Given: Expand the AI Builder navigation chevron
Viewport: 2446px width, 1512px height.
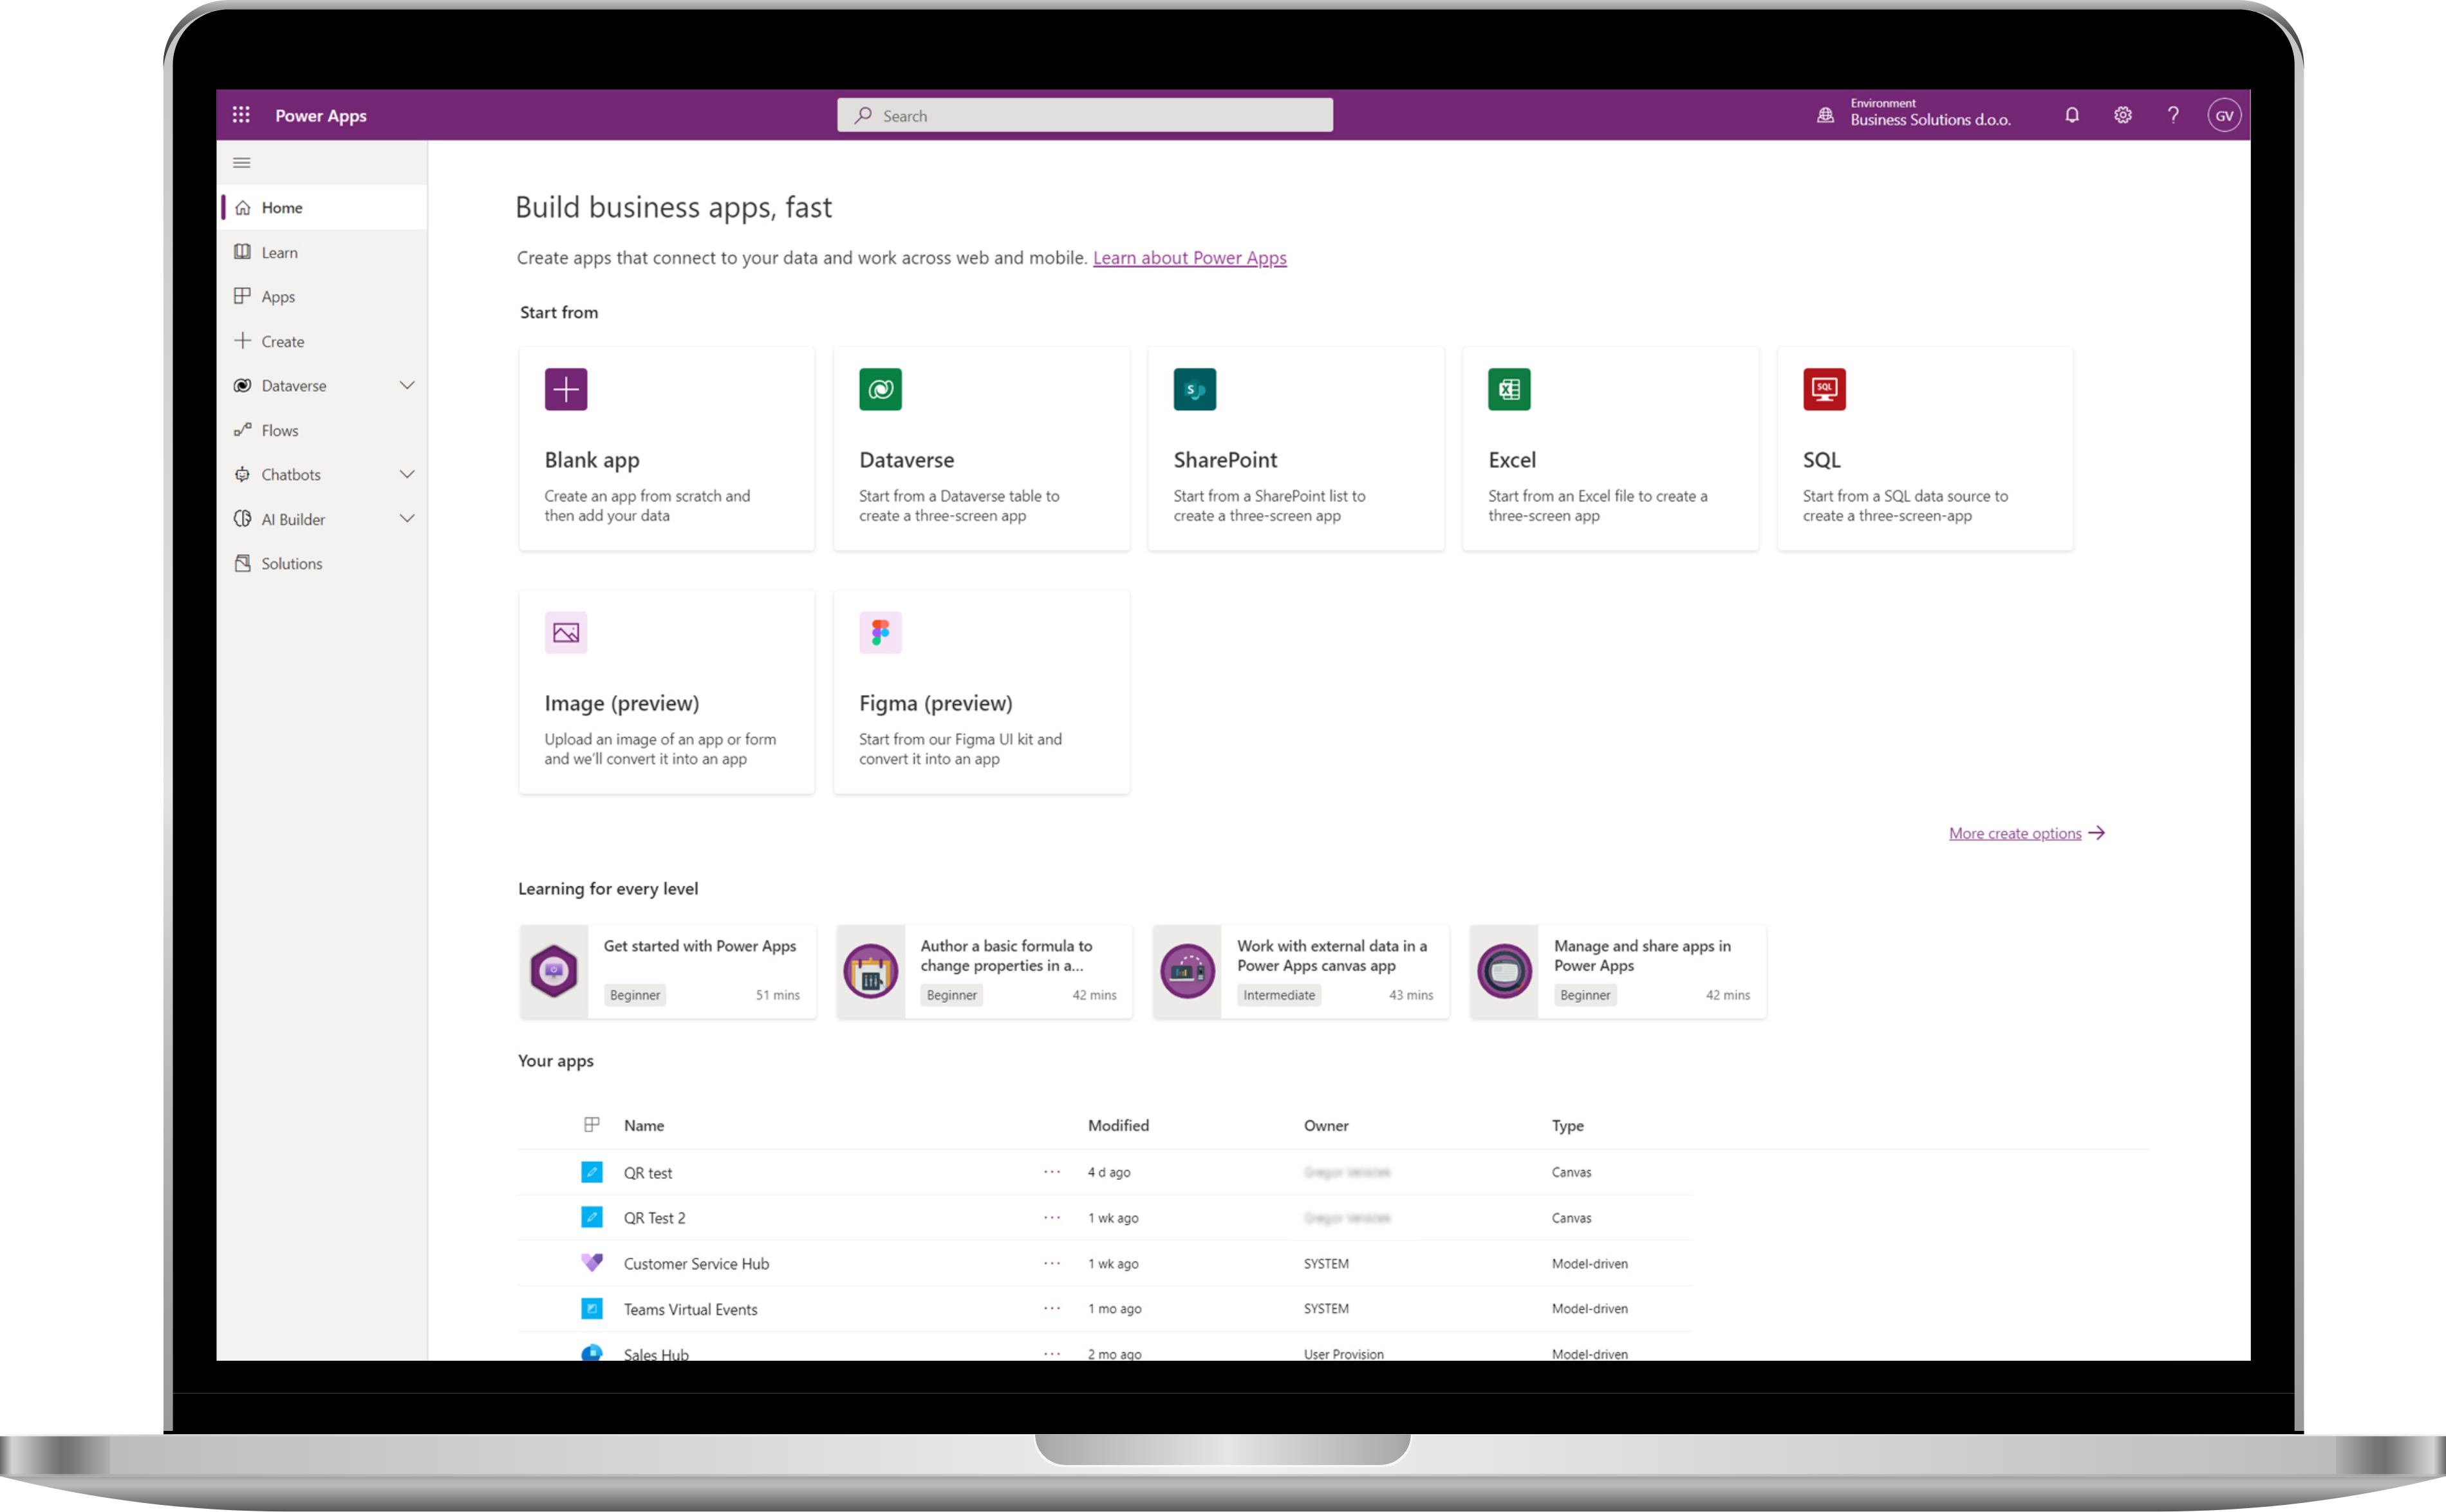Looking at the screenshot, I should [407, 518].
